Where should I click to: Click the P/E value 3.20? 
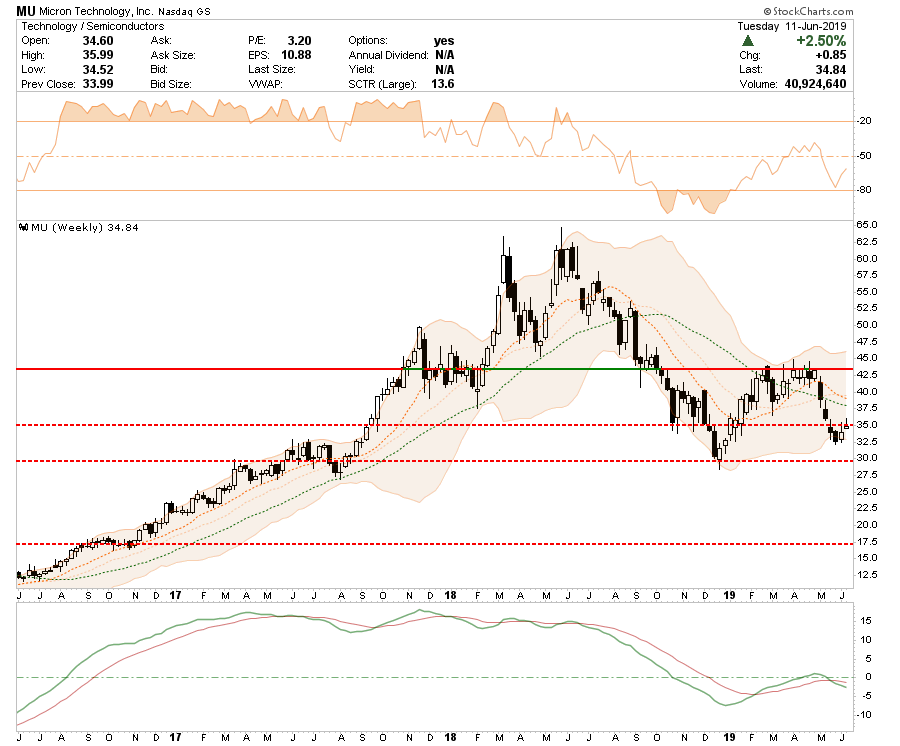point(299,41)
